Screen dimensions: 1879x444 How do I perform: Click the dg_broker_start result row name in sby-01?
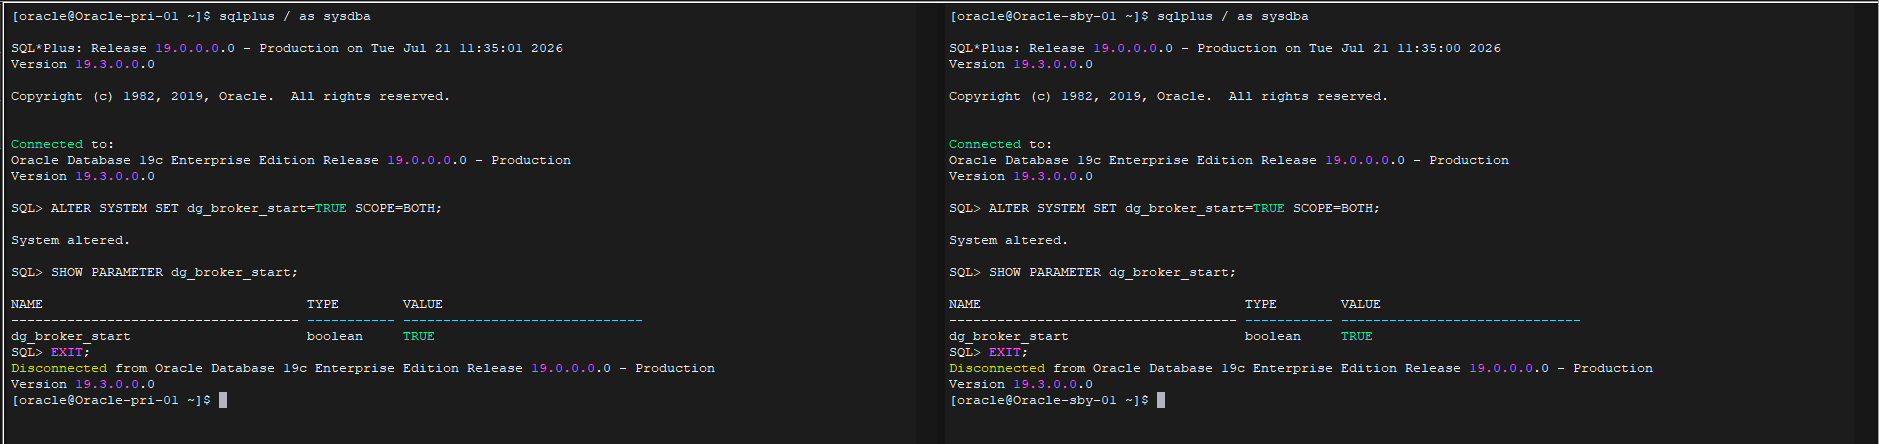coord(1009,336)
